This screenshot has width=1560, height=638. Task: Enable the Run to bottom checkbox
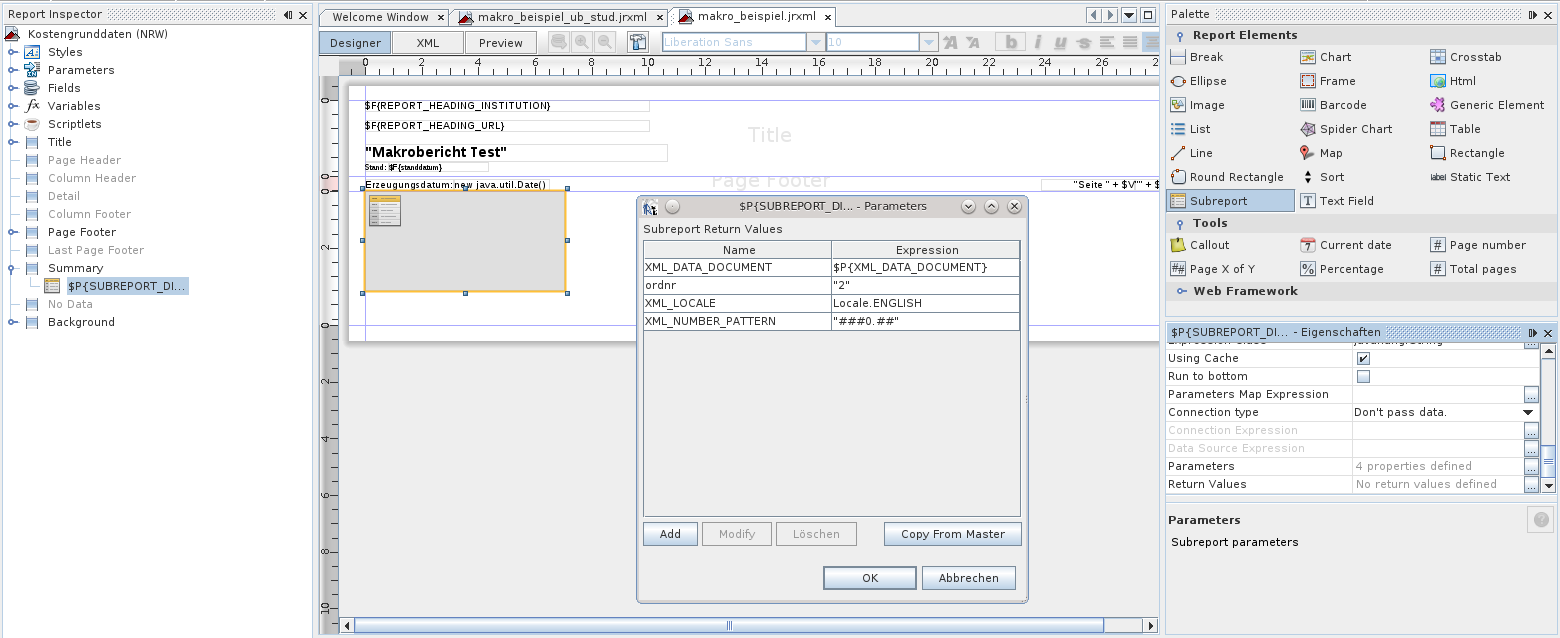(1363, 377)
